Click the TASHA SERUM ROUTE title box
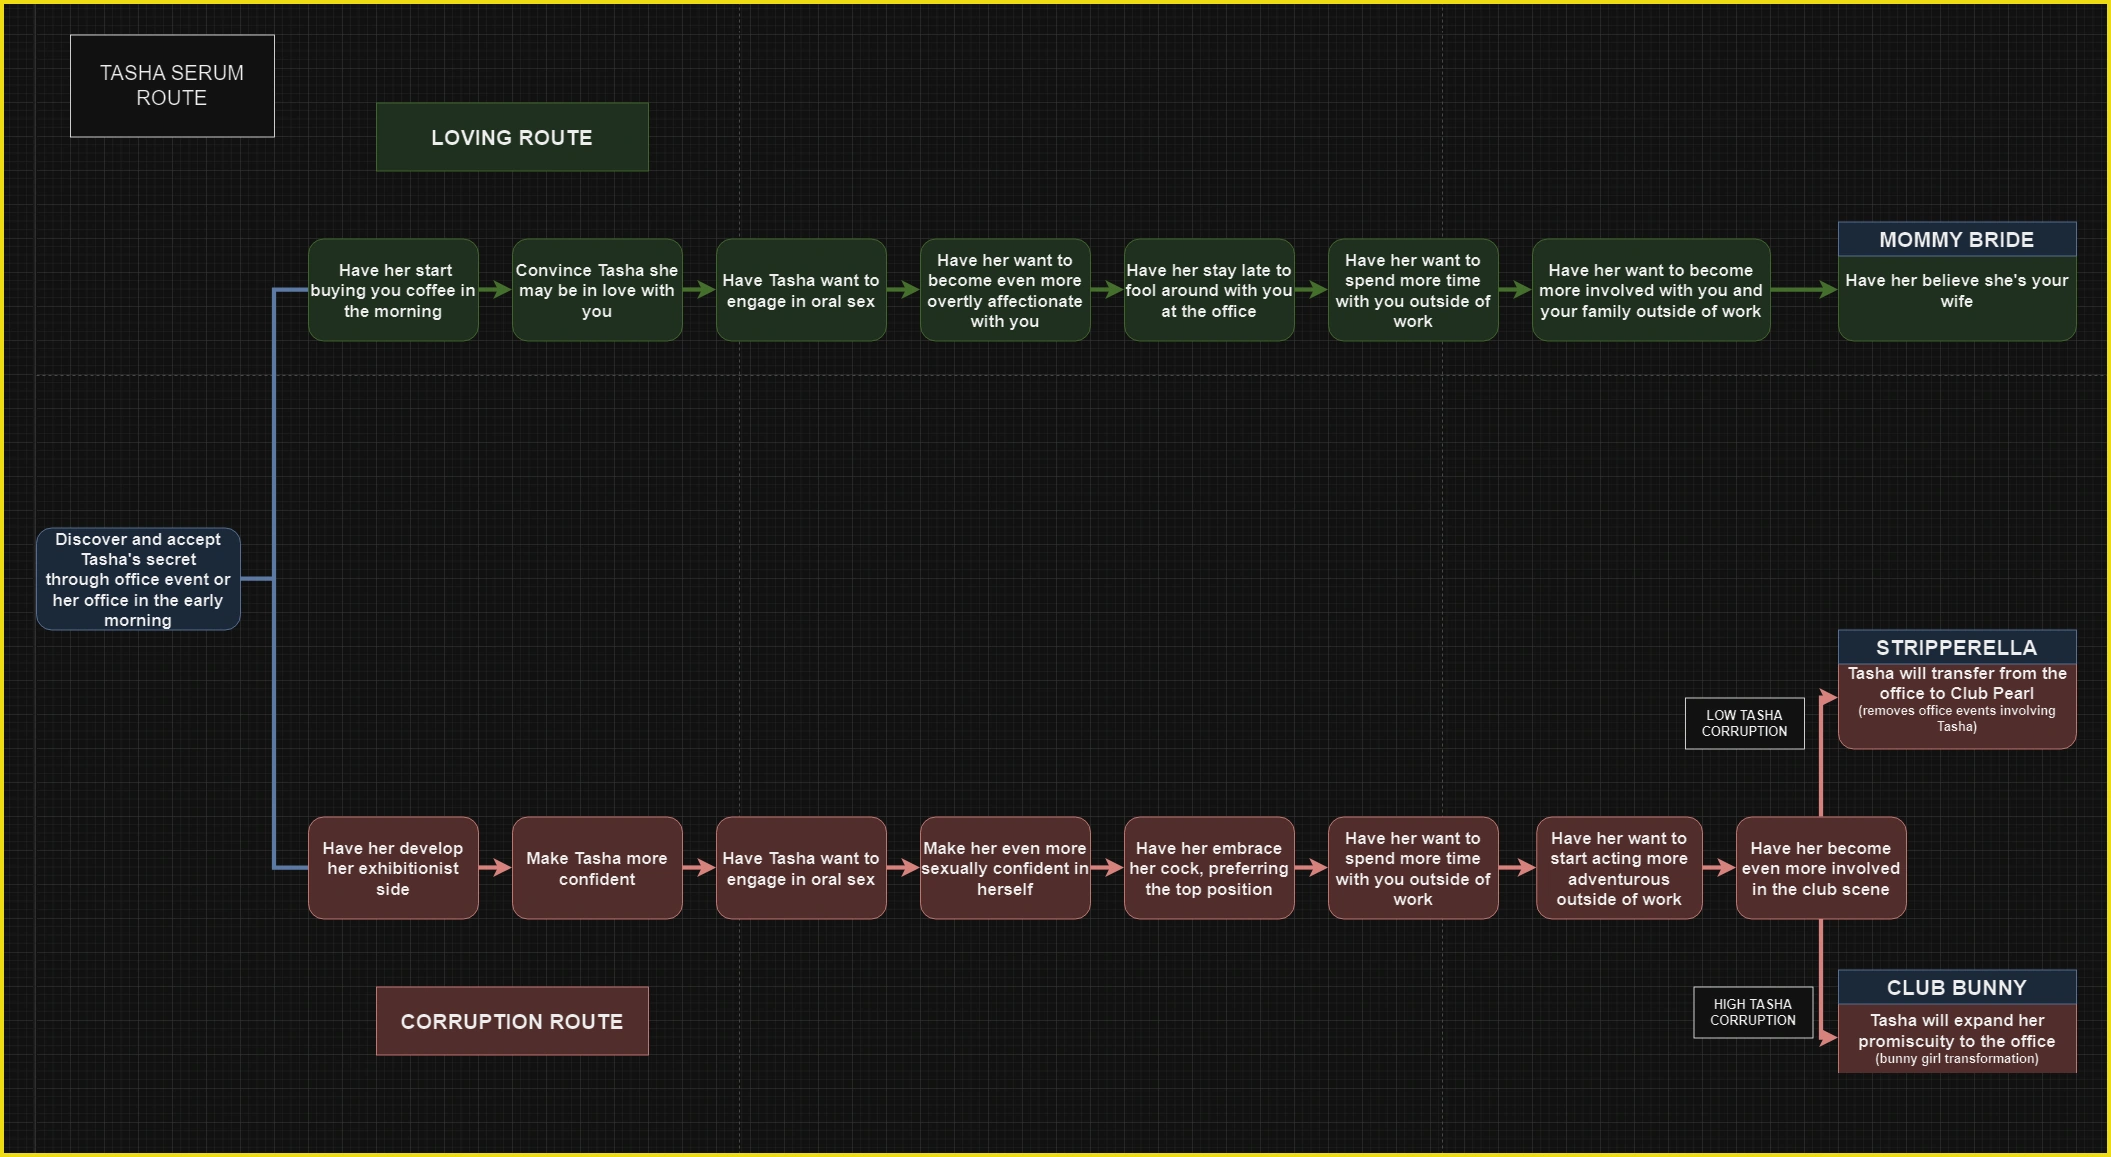Viewport: 2111px width, 1157px height. [172, 86]
